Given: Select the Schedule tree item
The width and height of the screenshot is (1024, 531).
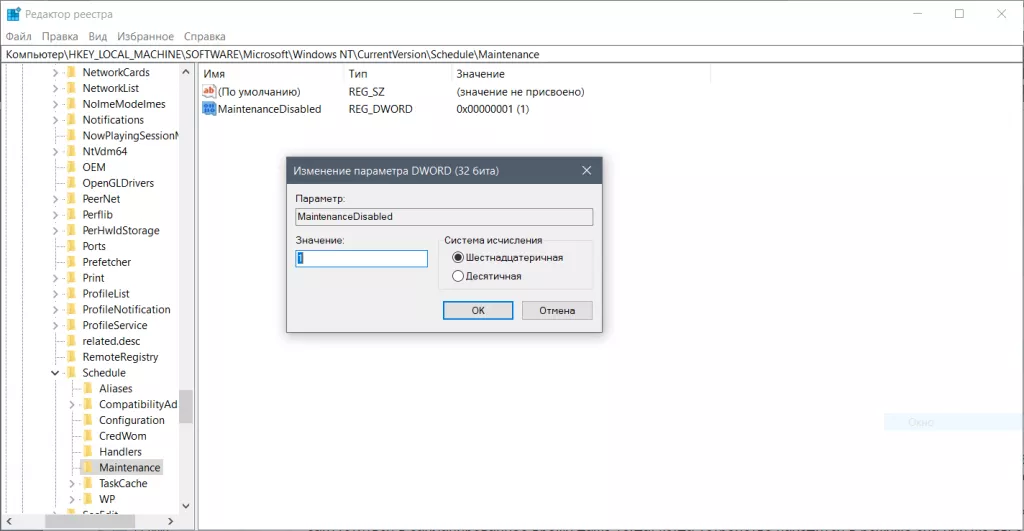Looking at the screenshot, I should pyautogui.click(x=104, y=373).
